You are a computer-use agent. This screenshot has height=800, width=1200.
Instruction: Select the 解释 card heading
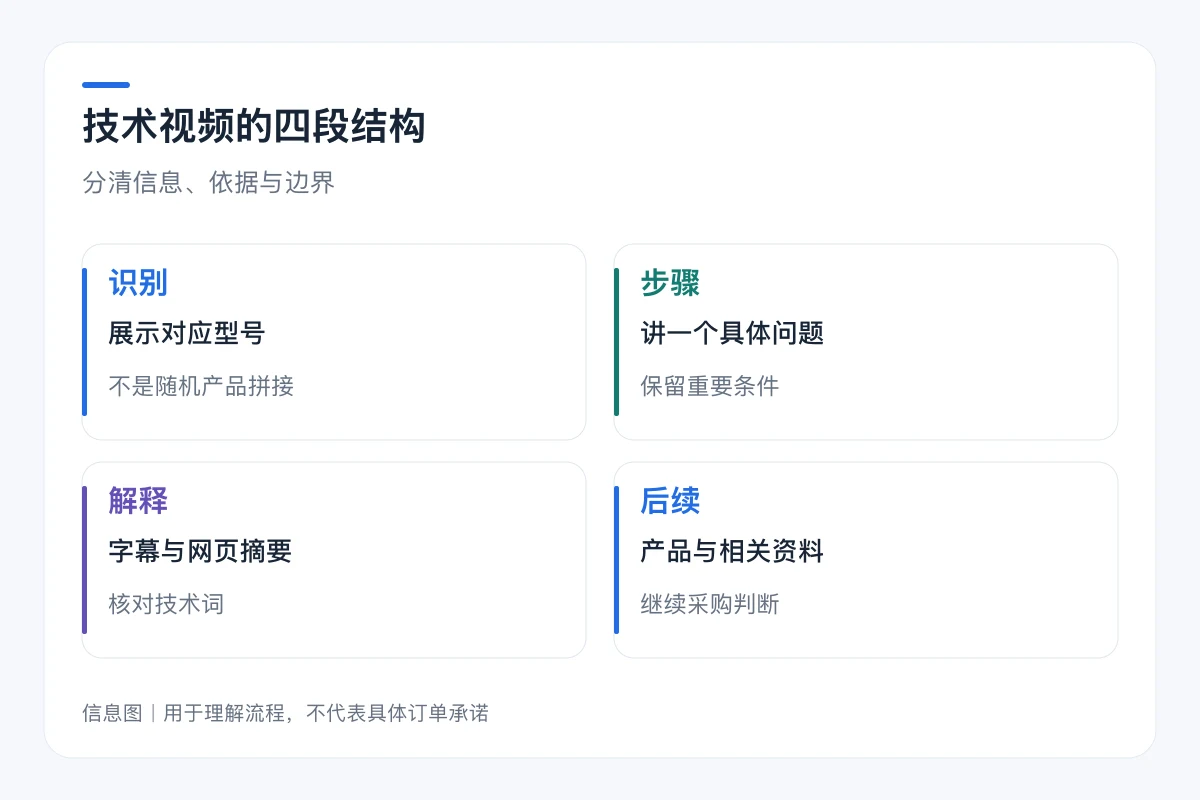pos(138,501)
